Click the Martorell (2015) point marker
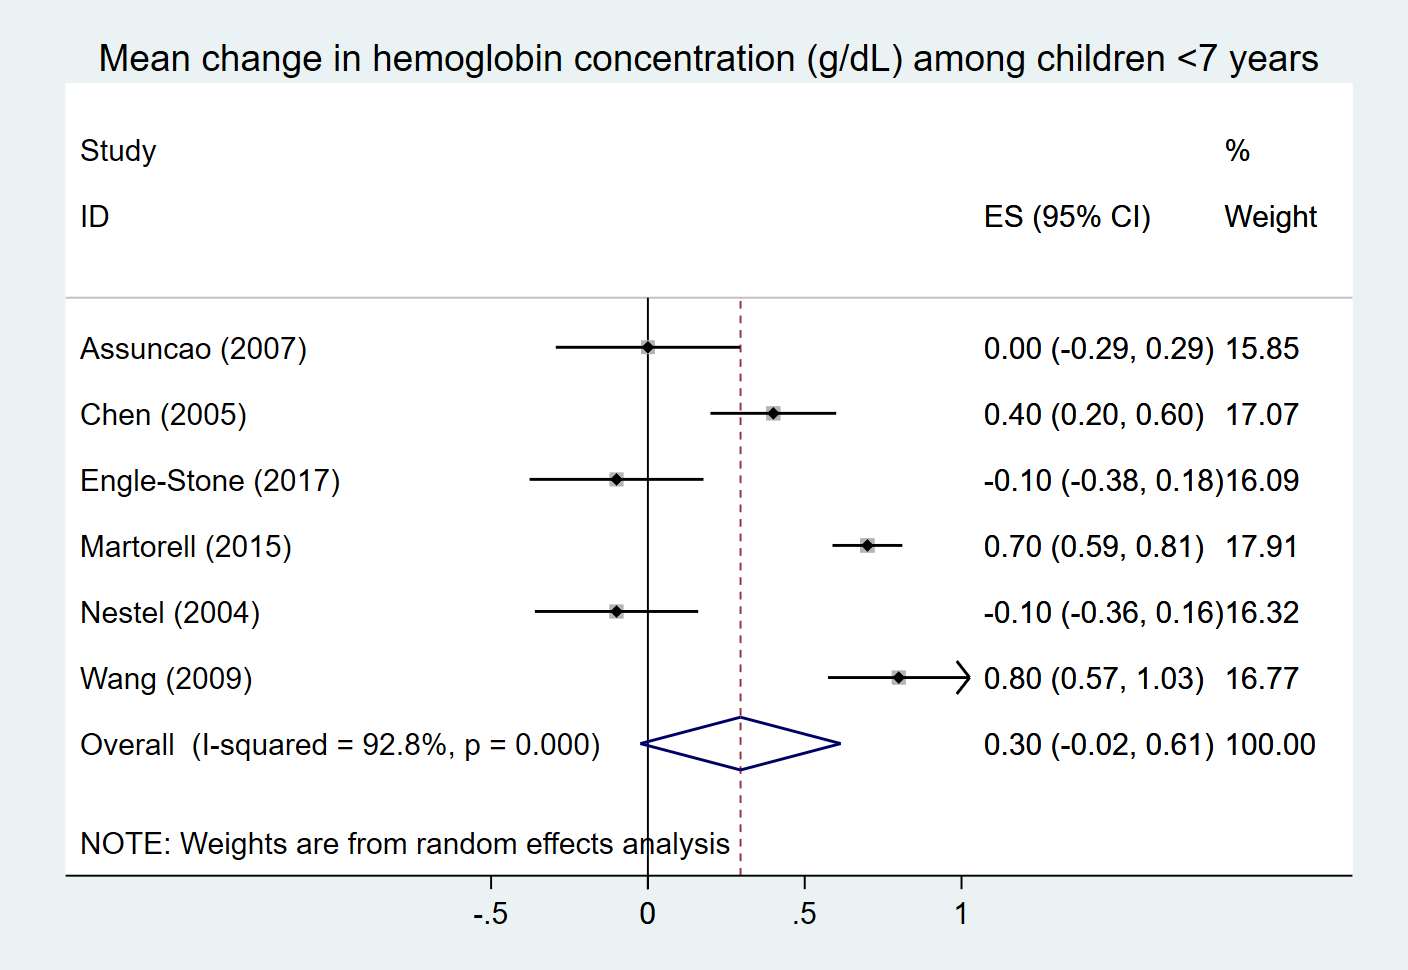The image size is (1408, 970). coord(867,545)
